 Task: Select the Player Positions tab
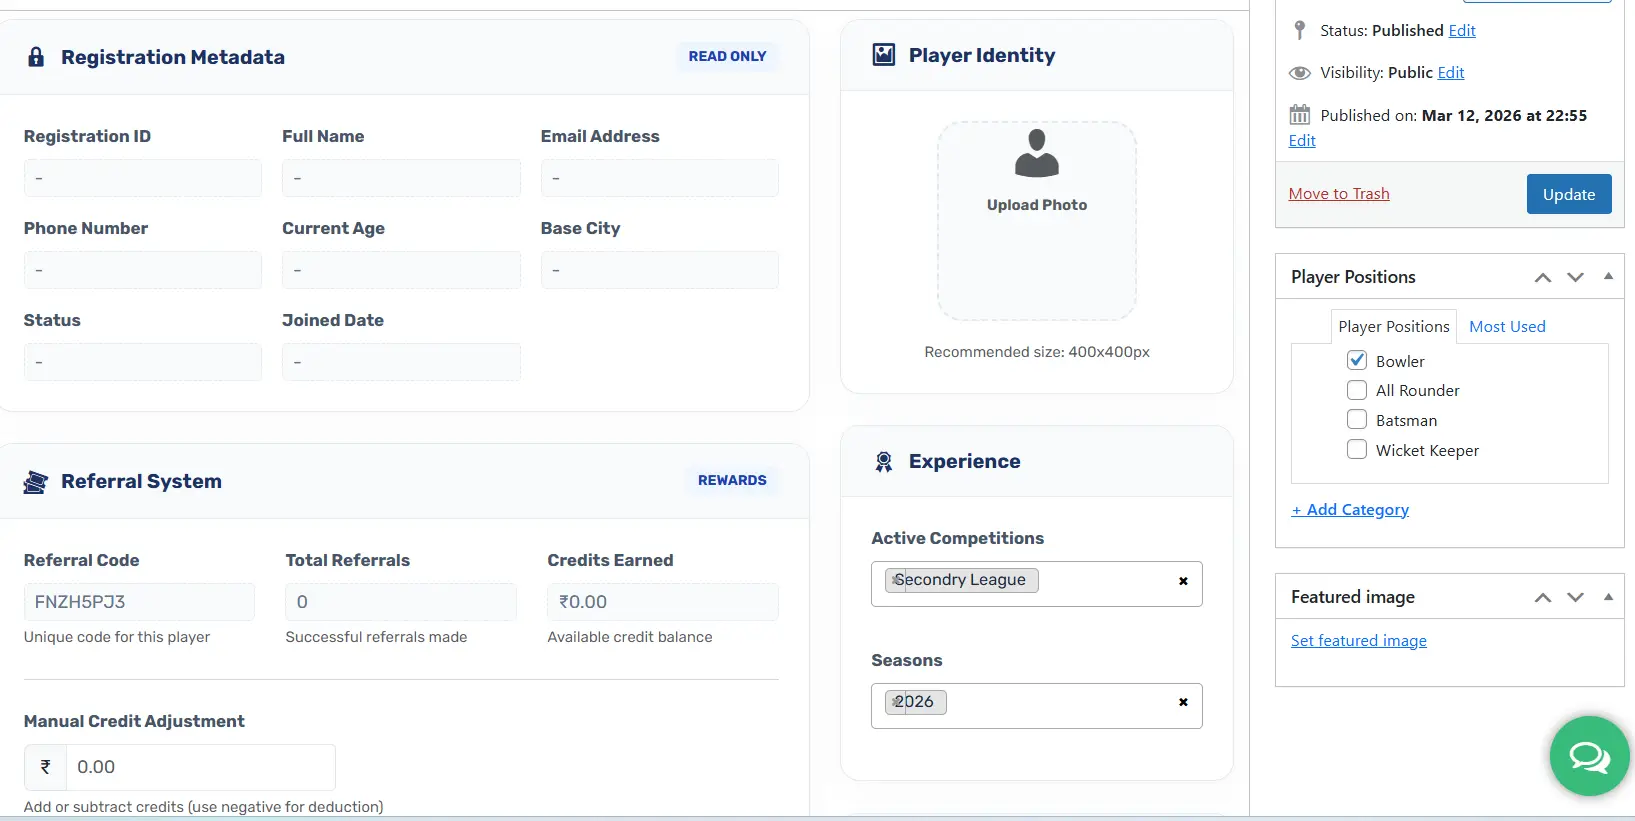1393,327
